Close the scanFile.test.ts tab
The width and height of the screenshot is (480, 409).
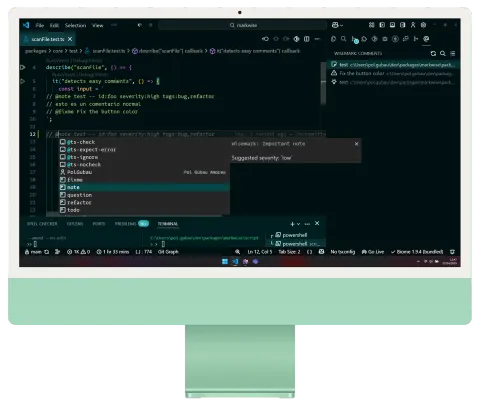pos(70,39)
